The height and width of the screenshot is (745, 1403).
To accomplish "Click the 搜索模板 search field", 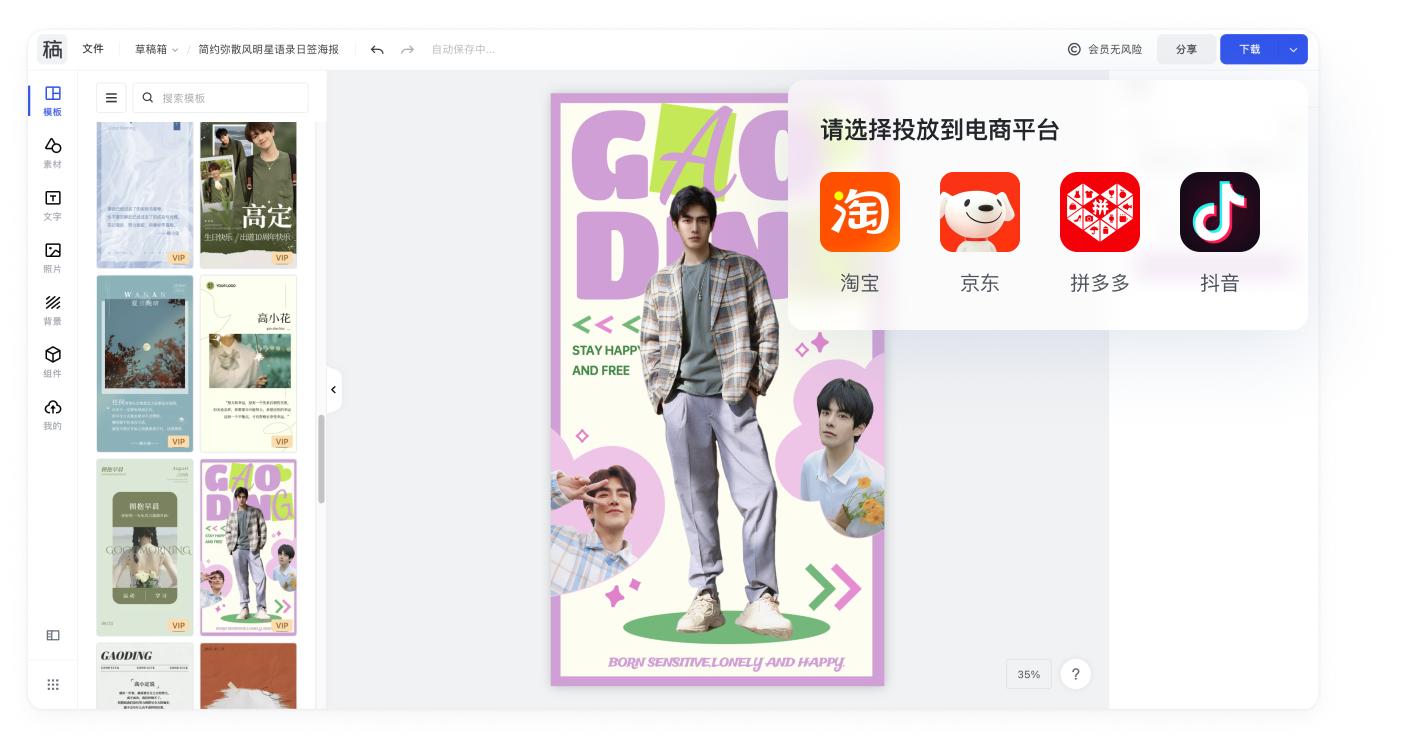I will coord(220,98).
